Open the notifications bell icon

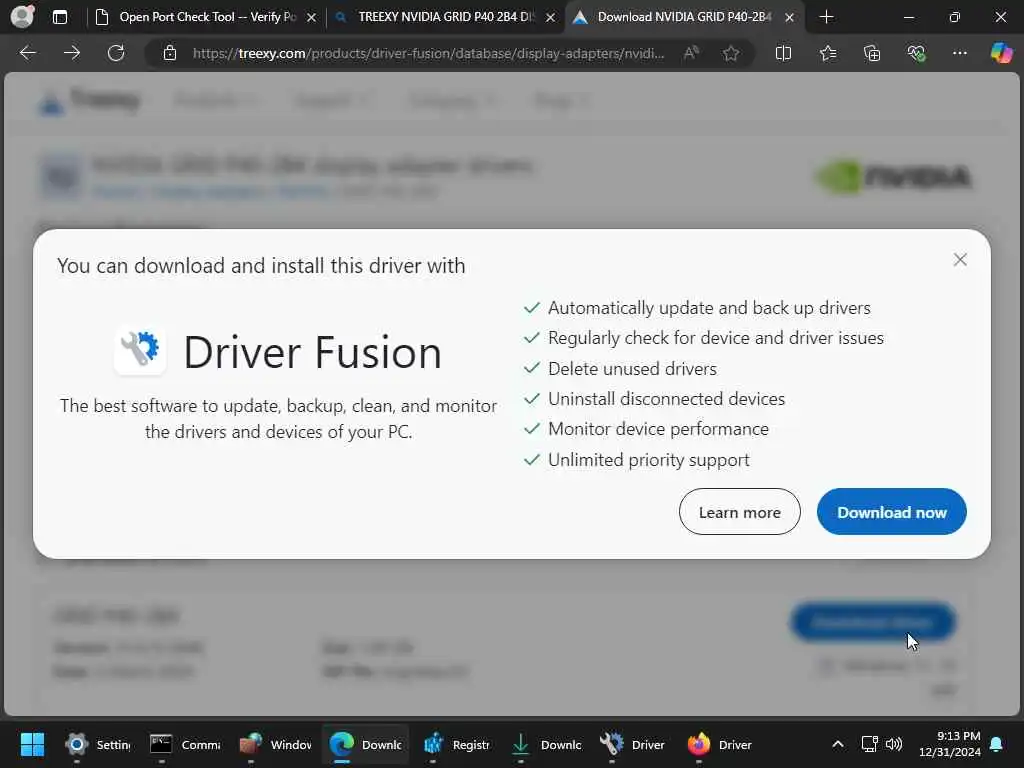pyautogui.click(x=997, y=744)
